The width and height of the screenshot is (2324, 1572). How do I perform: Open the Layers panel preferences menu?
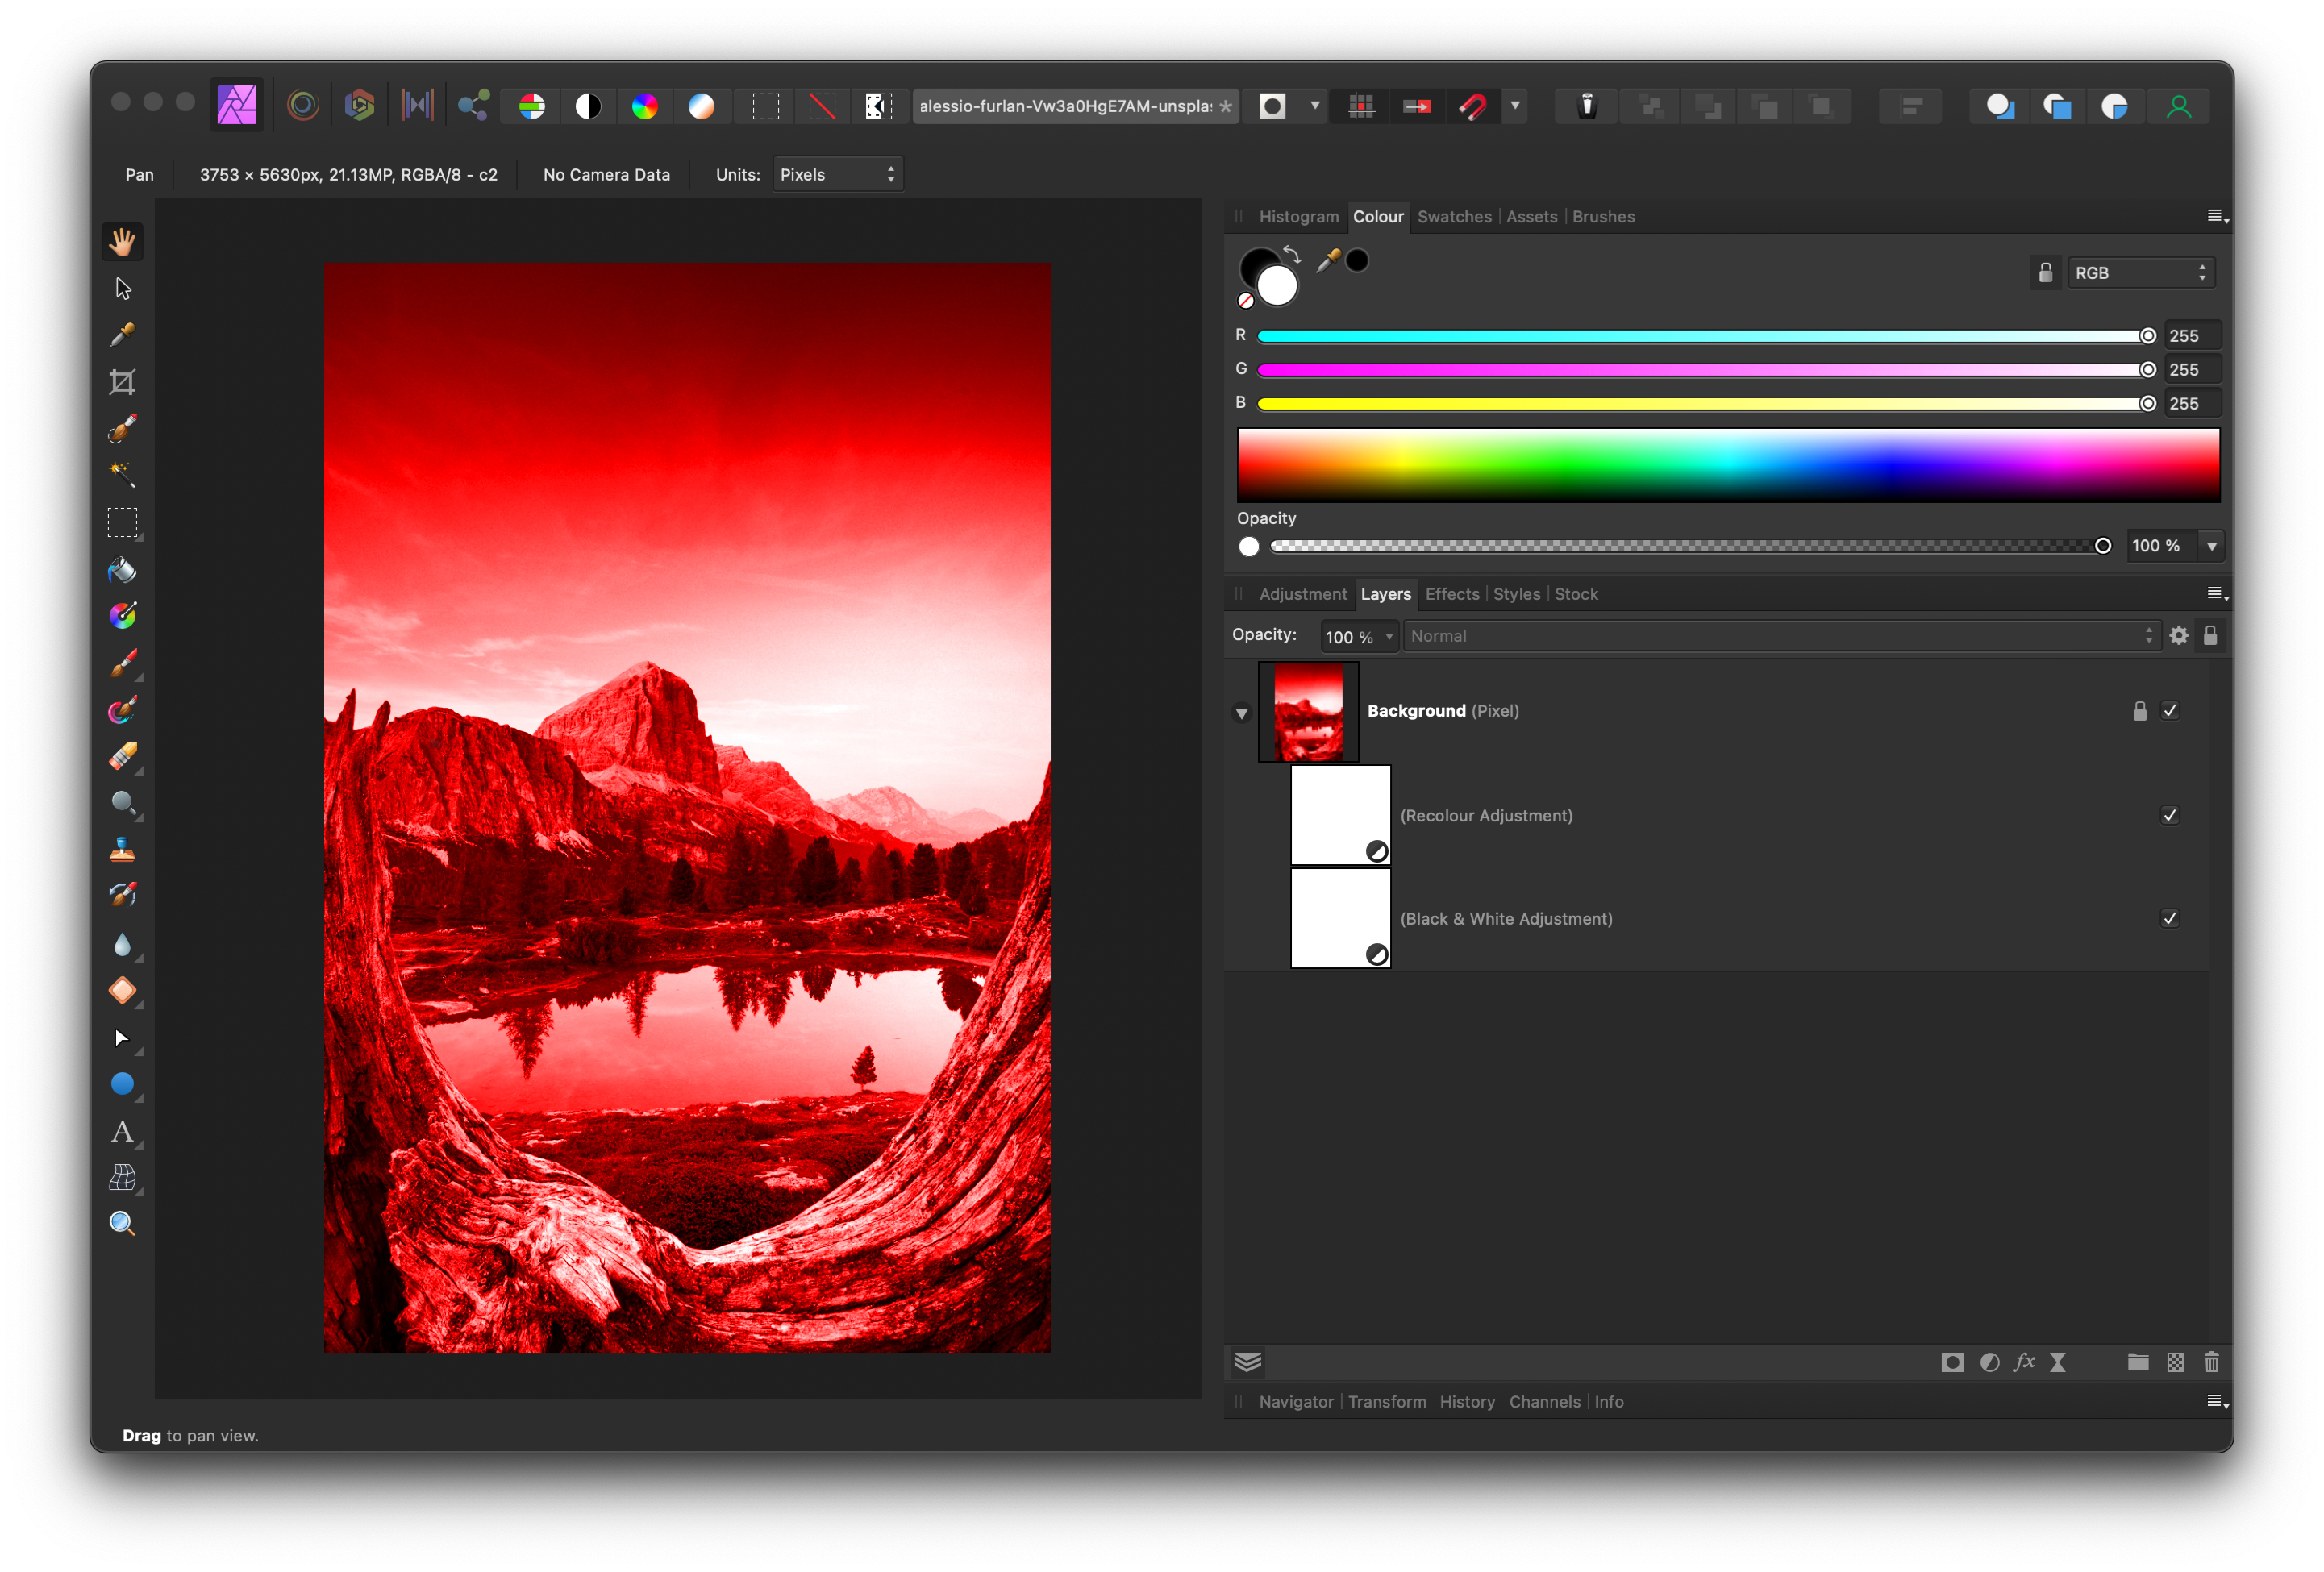[x=2216, y=594]
